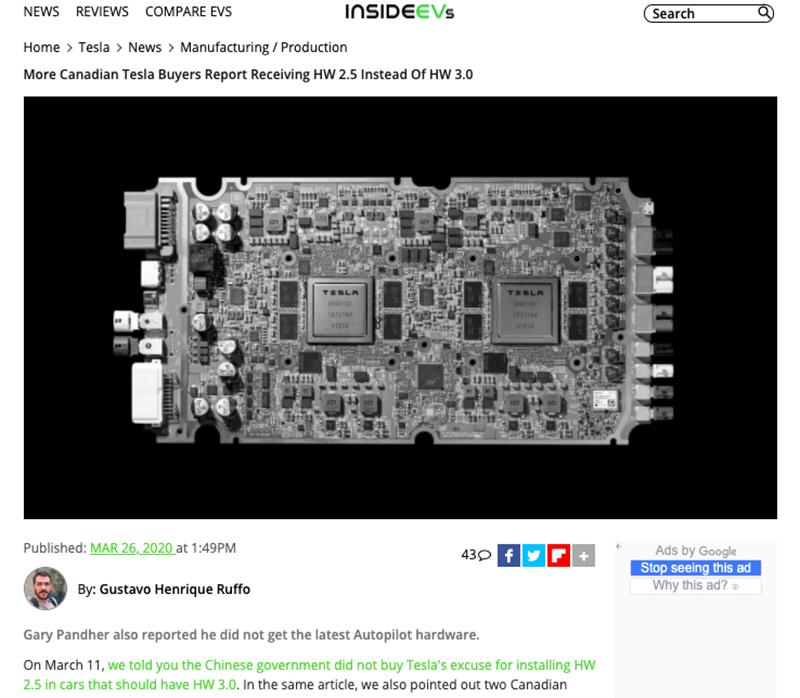Open more sharing options plus icon
This screenshot has width=800, height=698.
click(584, 555)
